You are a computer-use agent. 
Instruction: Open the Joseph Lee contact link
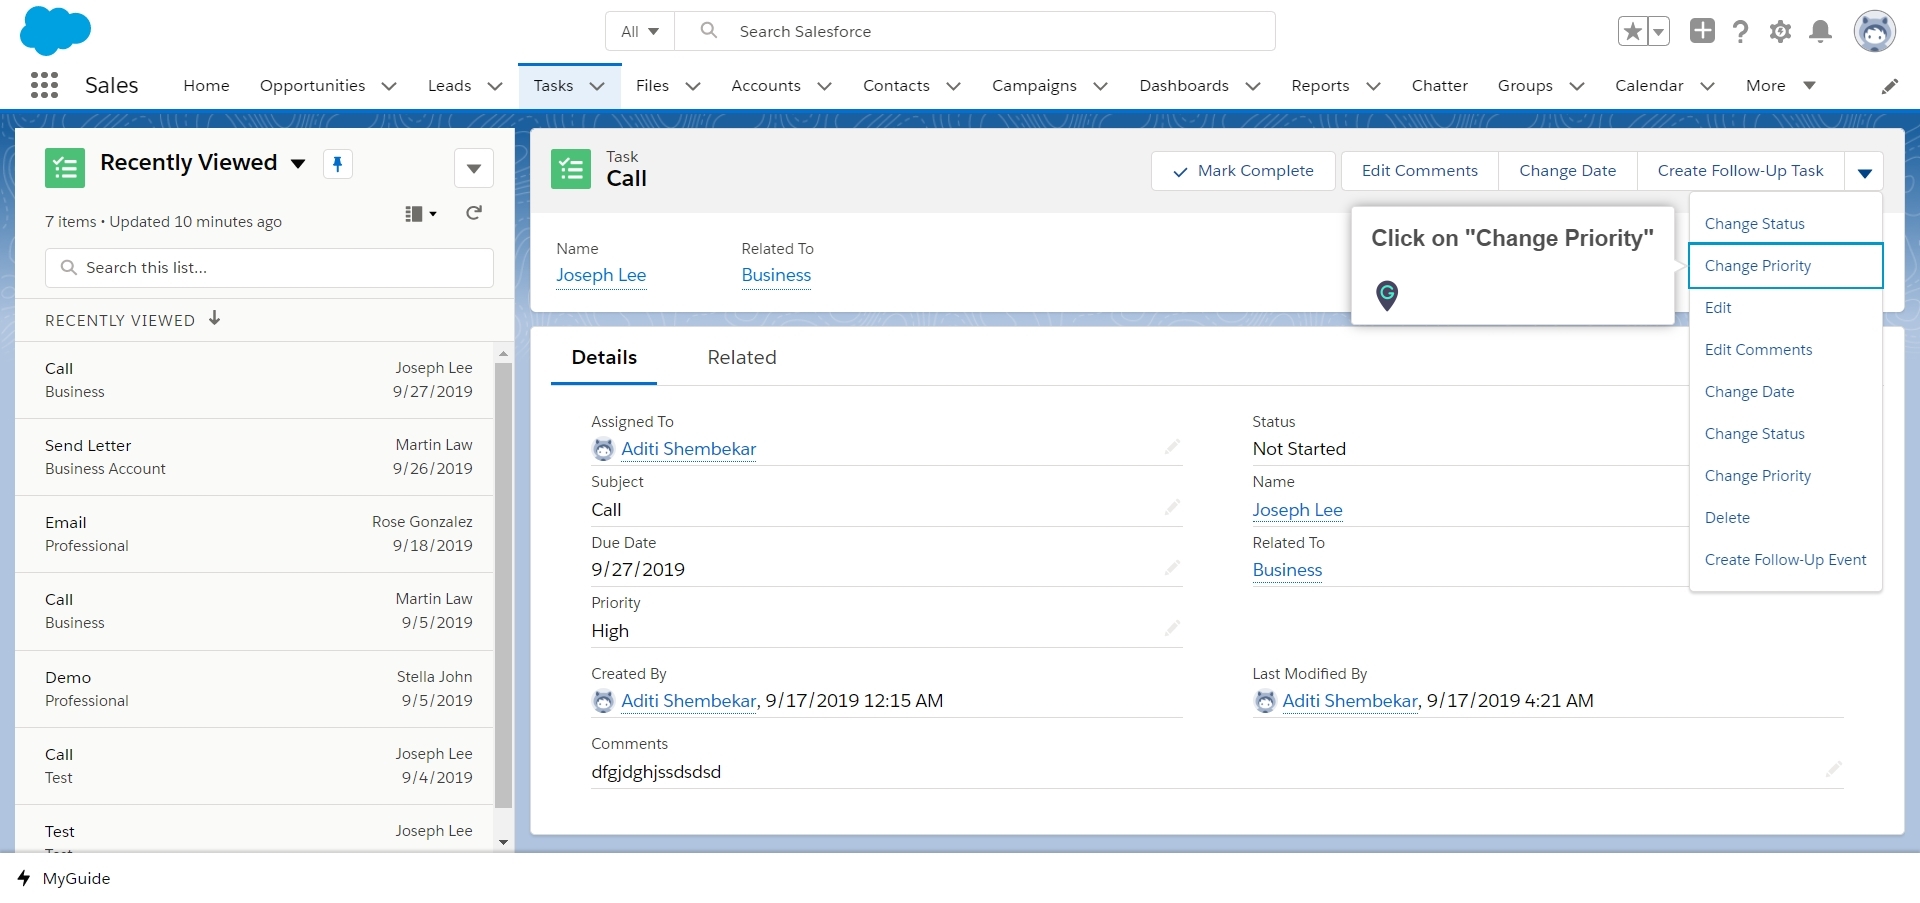click(600, 275)
